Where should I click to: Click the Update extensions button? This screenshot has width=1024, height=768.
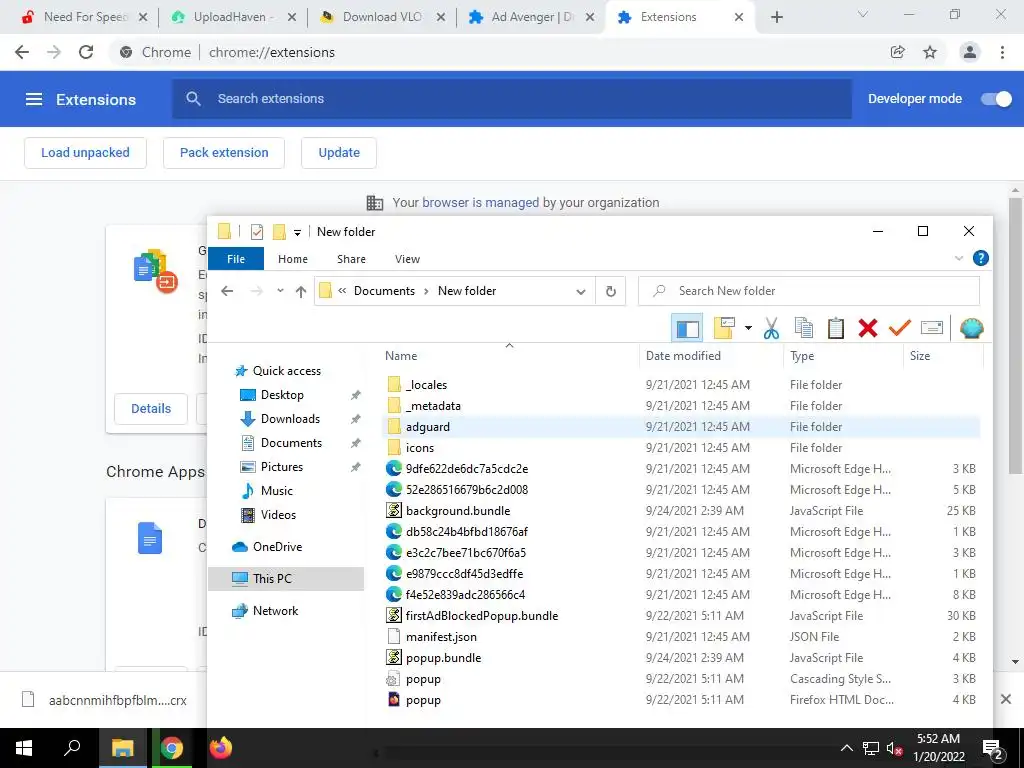click(339, 153)
